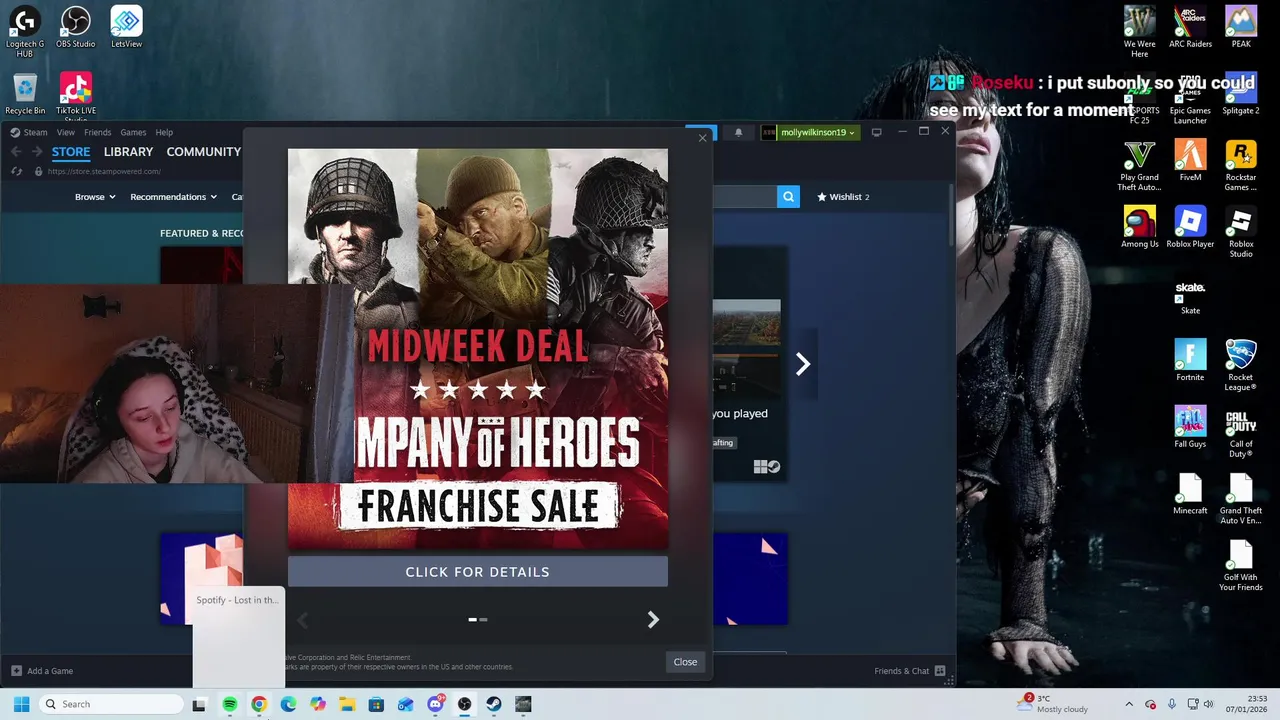Switch to the COMMUNITY tab

coord(204,152)
